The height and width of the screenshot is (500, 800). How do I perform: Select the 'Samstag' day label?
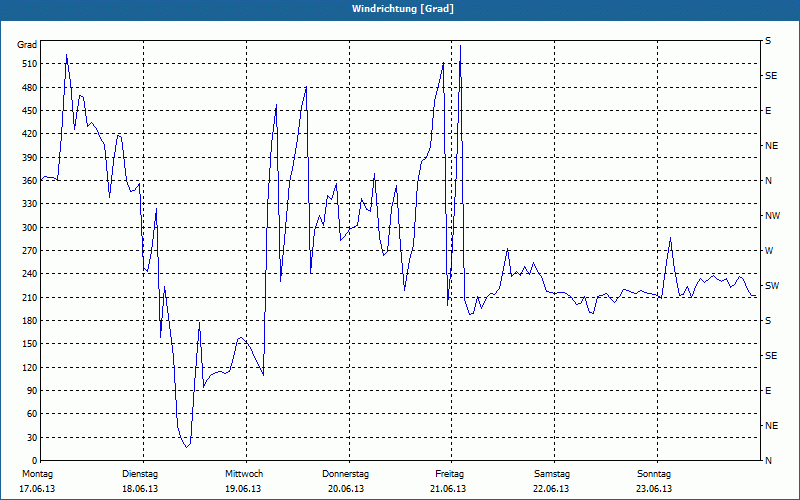coord(552,474)
